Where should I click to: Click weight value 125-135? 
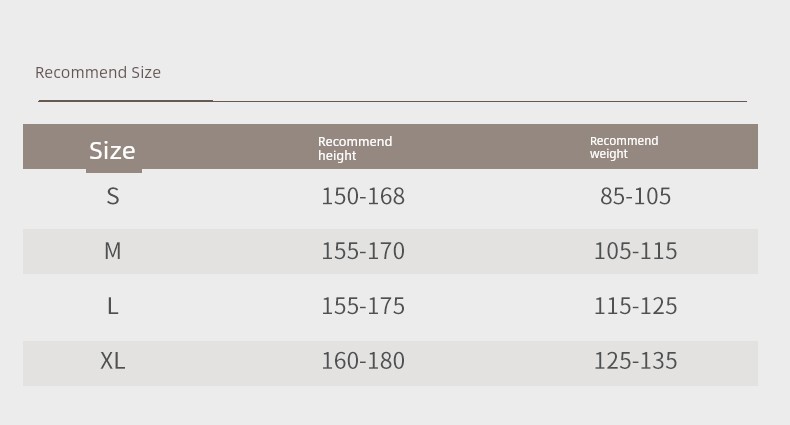[x=635, y=361]
